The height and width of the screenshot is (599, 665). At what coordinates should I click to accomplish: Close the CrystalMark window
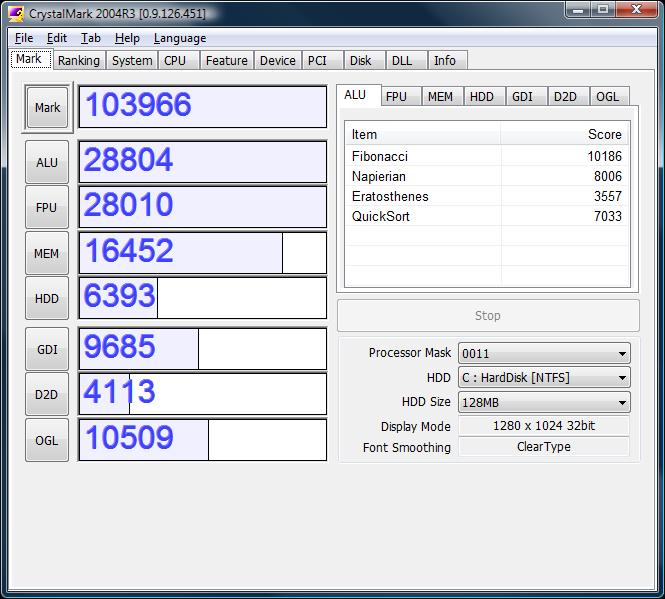tap(637, 9)
